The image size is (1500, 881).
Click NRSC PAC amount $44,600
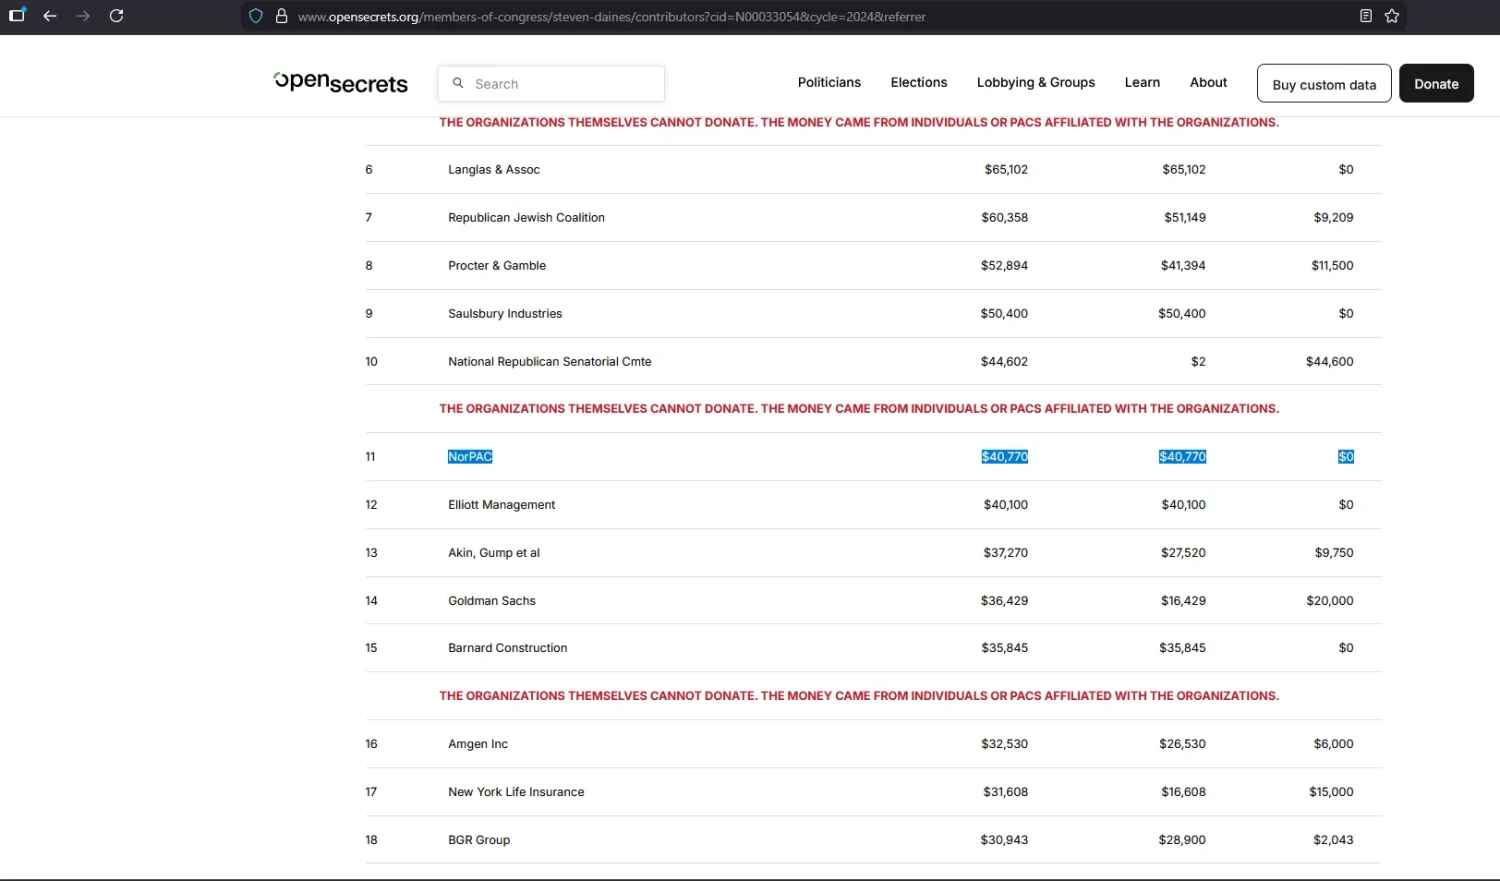[1330, 362]
